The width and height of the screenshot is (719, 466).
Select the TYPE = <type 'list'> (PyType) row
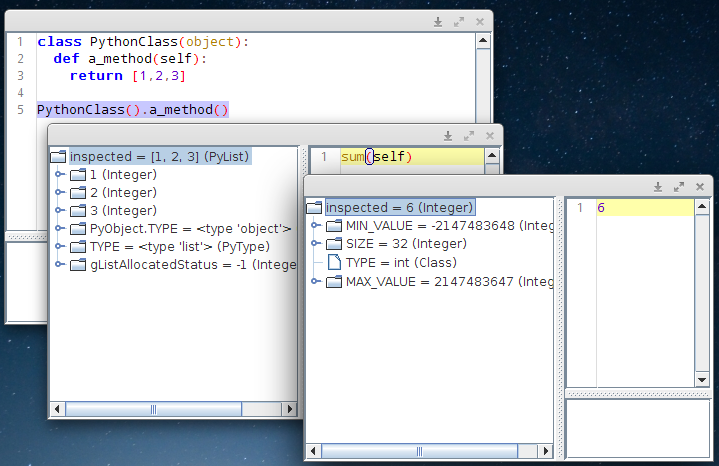click(179, 246)
